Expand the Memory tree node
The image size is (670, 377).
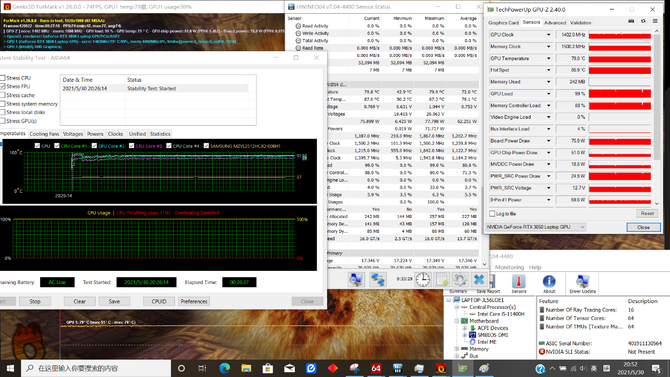(457, 349)
